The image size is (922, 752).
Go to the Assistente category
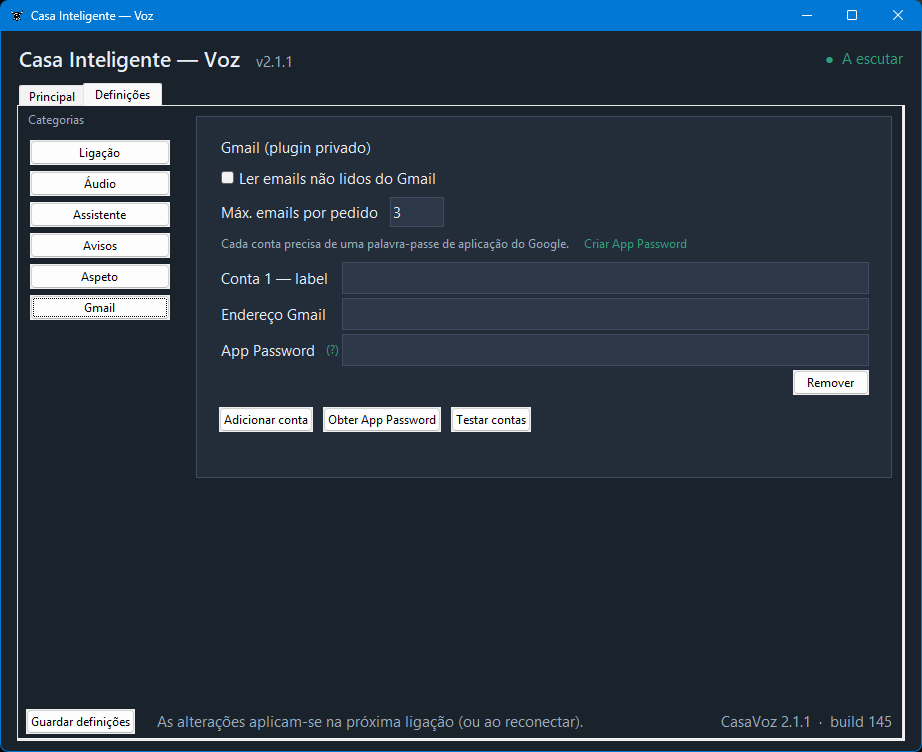coord(100,215)
